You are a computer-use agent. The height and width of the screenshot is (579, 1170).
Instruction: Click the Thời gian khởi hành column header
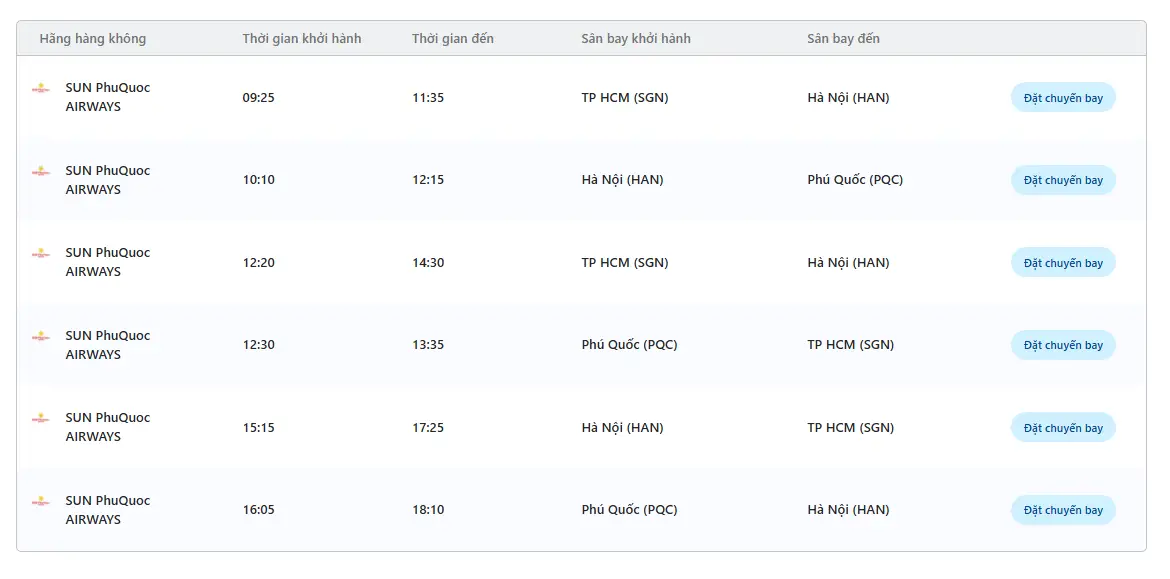tap(302, 39)
